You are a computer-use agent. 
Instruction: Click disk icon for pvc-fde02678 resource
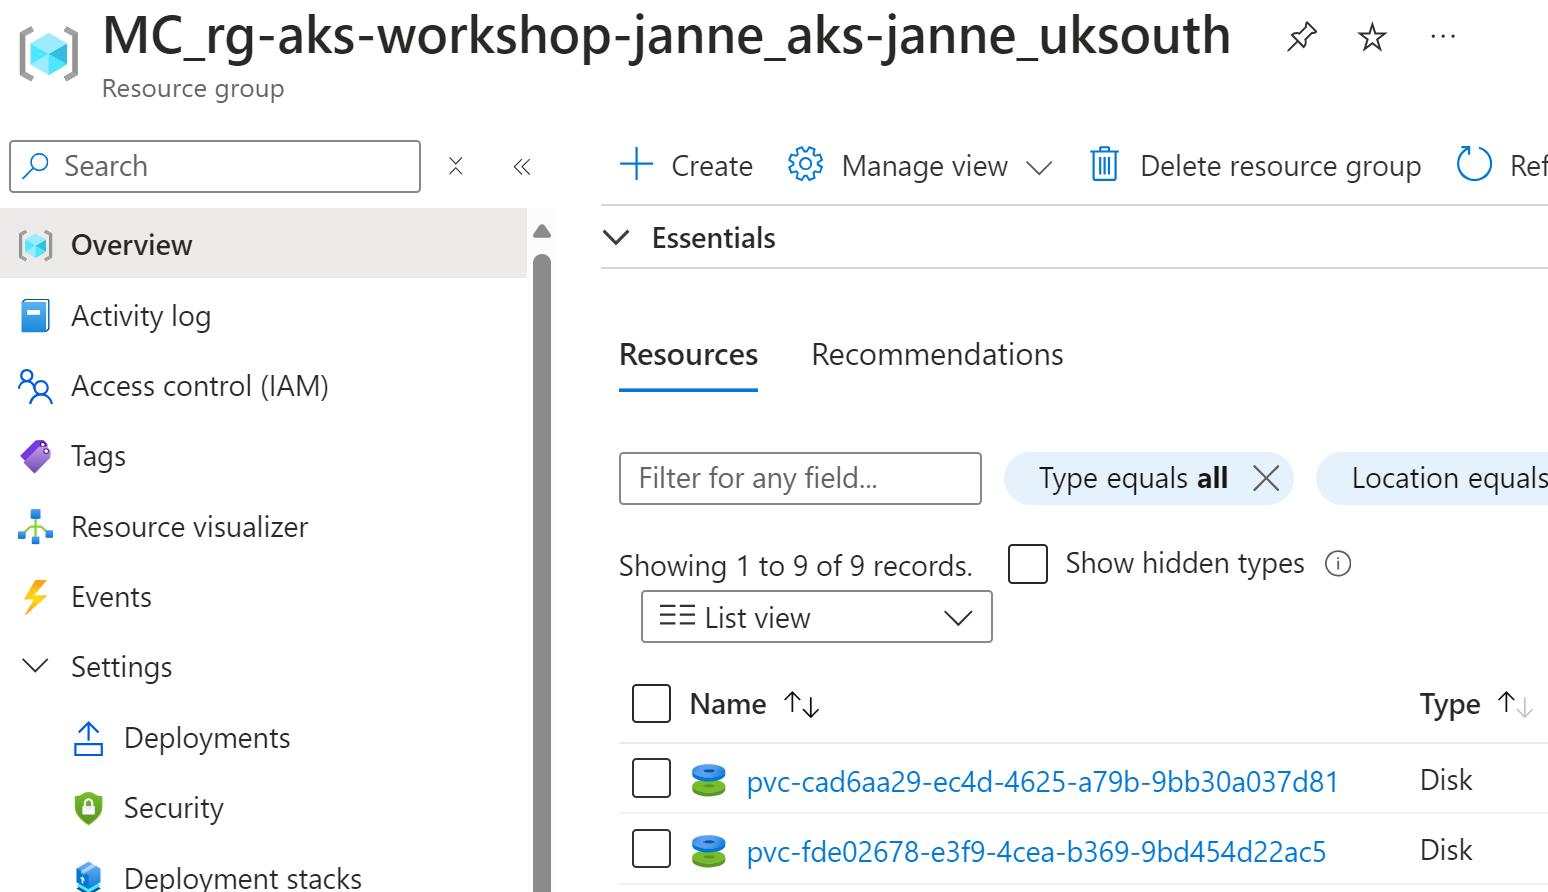708,850
